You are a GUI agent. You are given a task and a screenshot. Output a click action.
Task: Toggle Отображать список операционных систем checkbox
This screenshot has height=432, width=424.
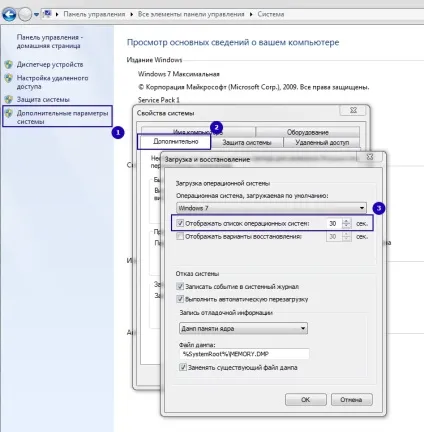pyautogui.click(x=180, y=223)
